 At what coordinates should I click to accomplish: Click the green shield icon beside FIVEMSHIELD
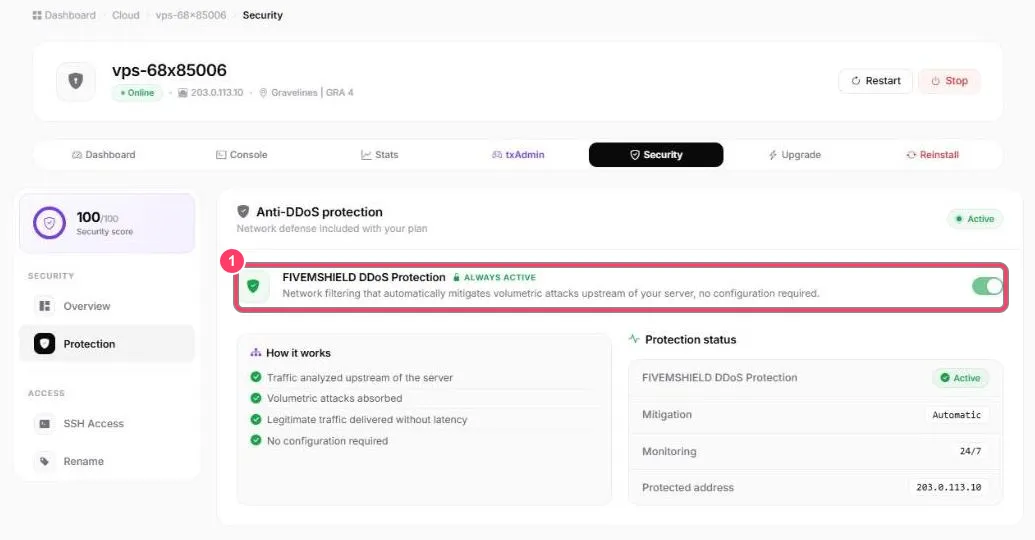[253, 287]
